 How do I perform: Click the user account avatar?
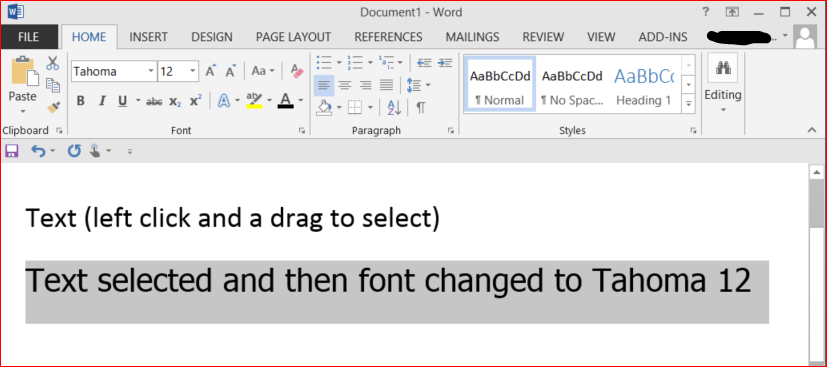pos(805,37)
